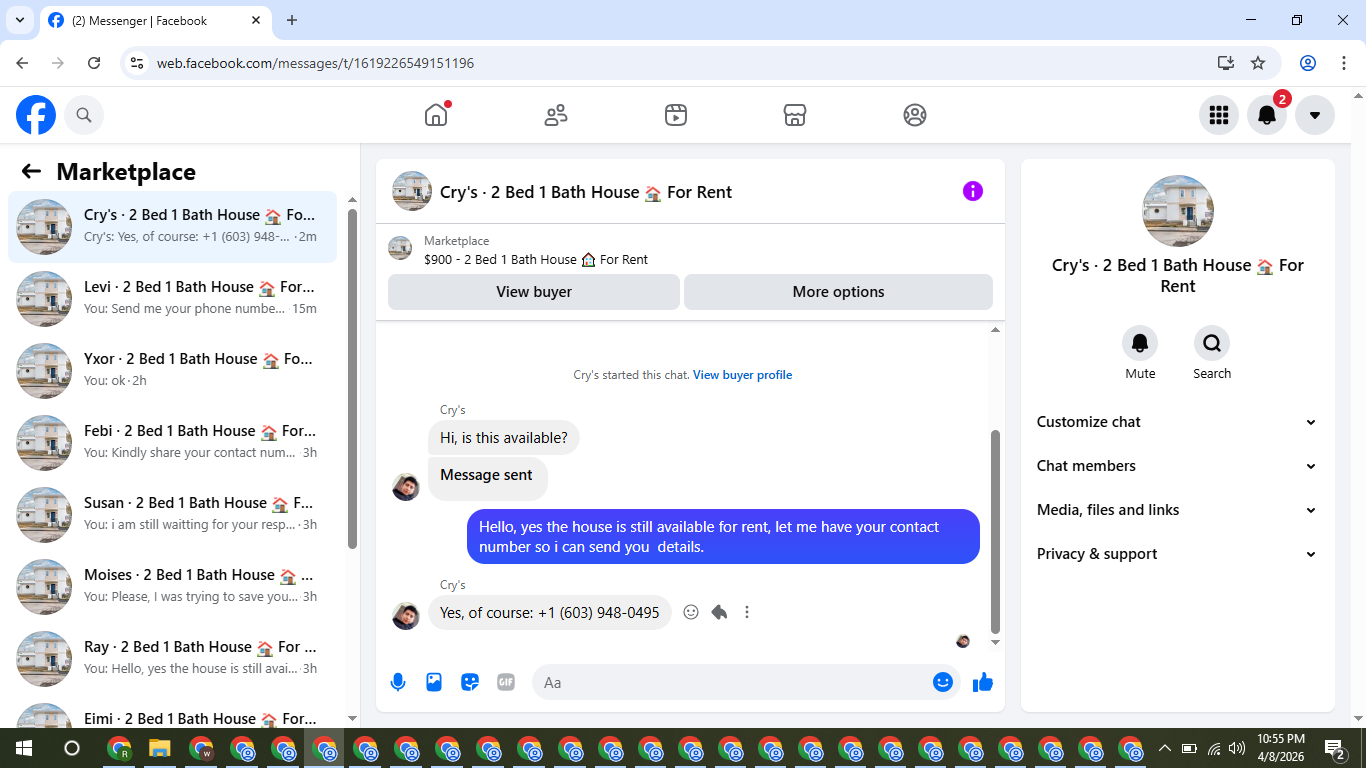Screen dimensions: 1366x768
Task: Open the Susan conversation
Action: pyautogui.click(x=172, y=515)
